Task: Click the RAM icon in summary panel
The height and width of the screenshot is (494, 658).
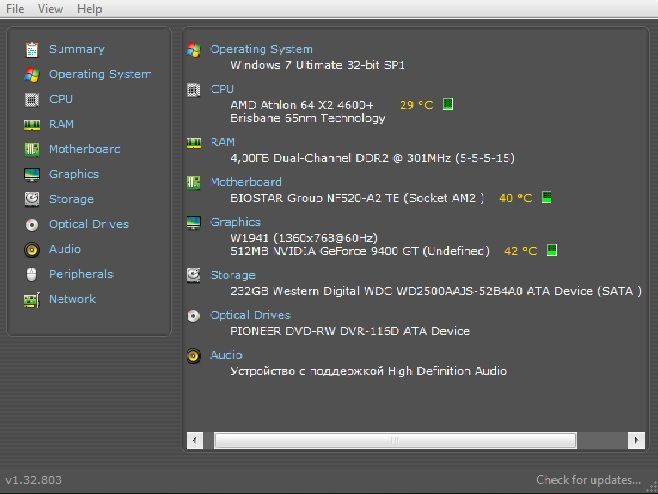Action: tap(194, 143)
